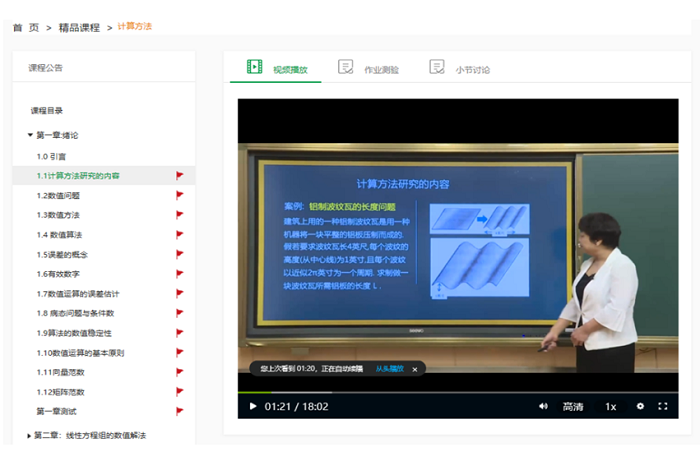700x452 pixels.
Task: Expand 第二章:线性方程组的数值解法
Action: [x=31, y=435]
